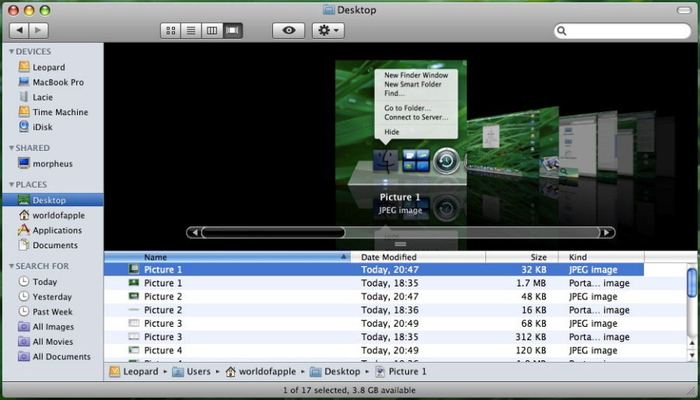Select Picture 4 sized 120 KB
The height and width of the screenshot is (400, 700).
pos(374,350)
